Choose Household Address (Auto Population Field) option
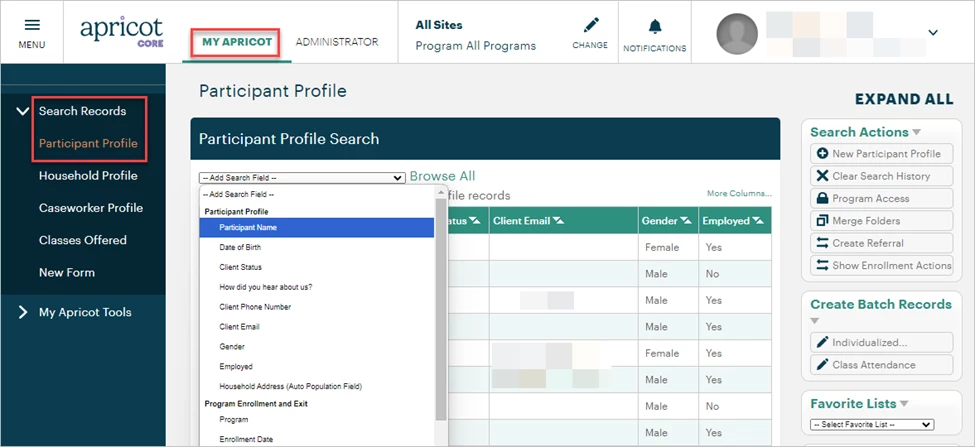The height and width of the screenshot is (447, 975). 317,387
